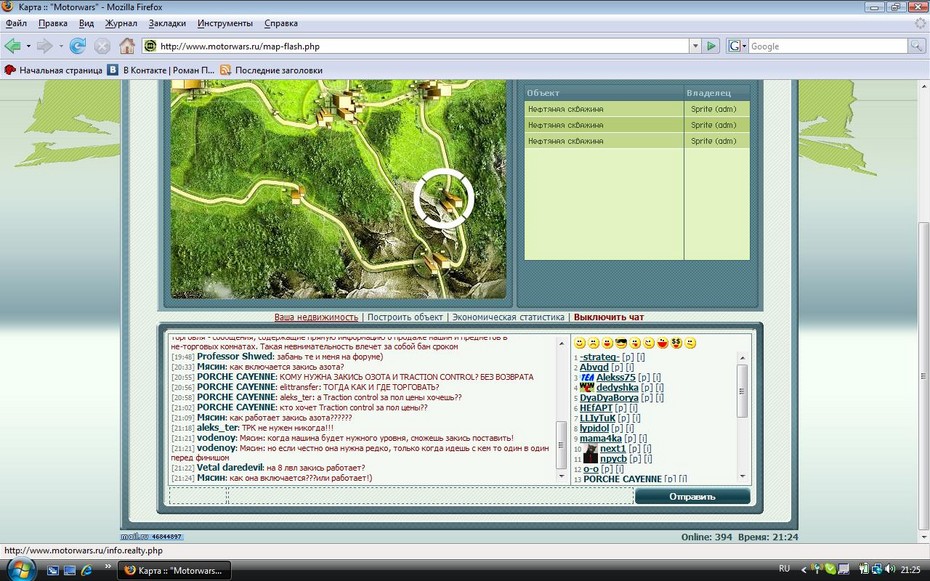Image resolution: width=930 pixels, height=581 pixels.
Task: Go back with the Firefox back arrow
Action: pyautogui.click(x=12, y=46)
